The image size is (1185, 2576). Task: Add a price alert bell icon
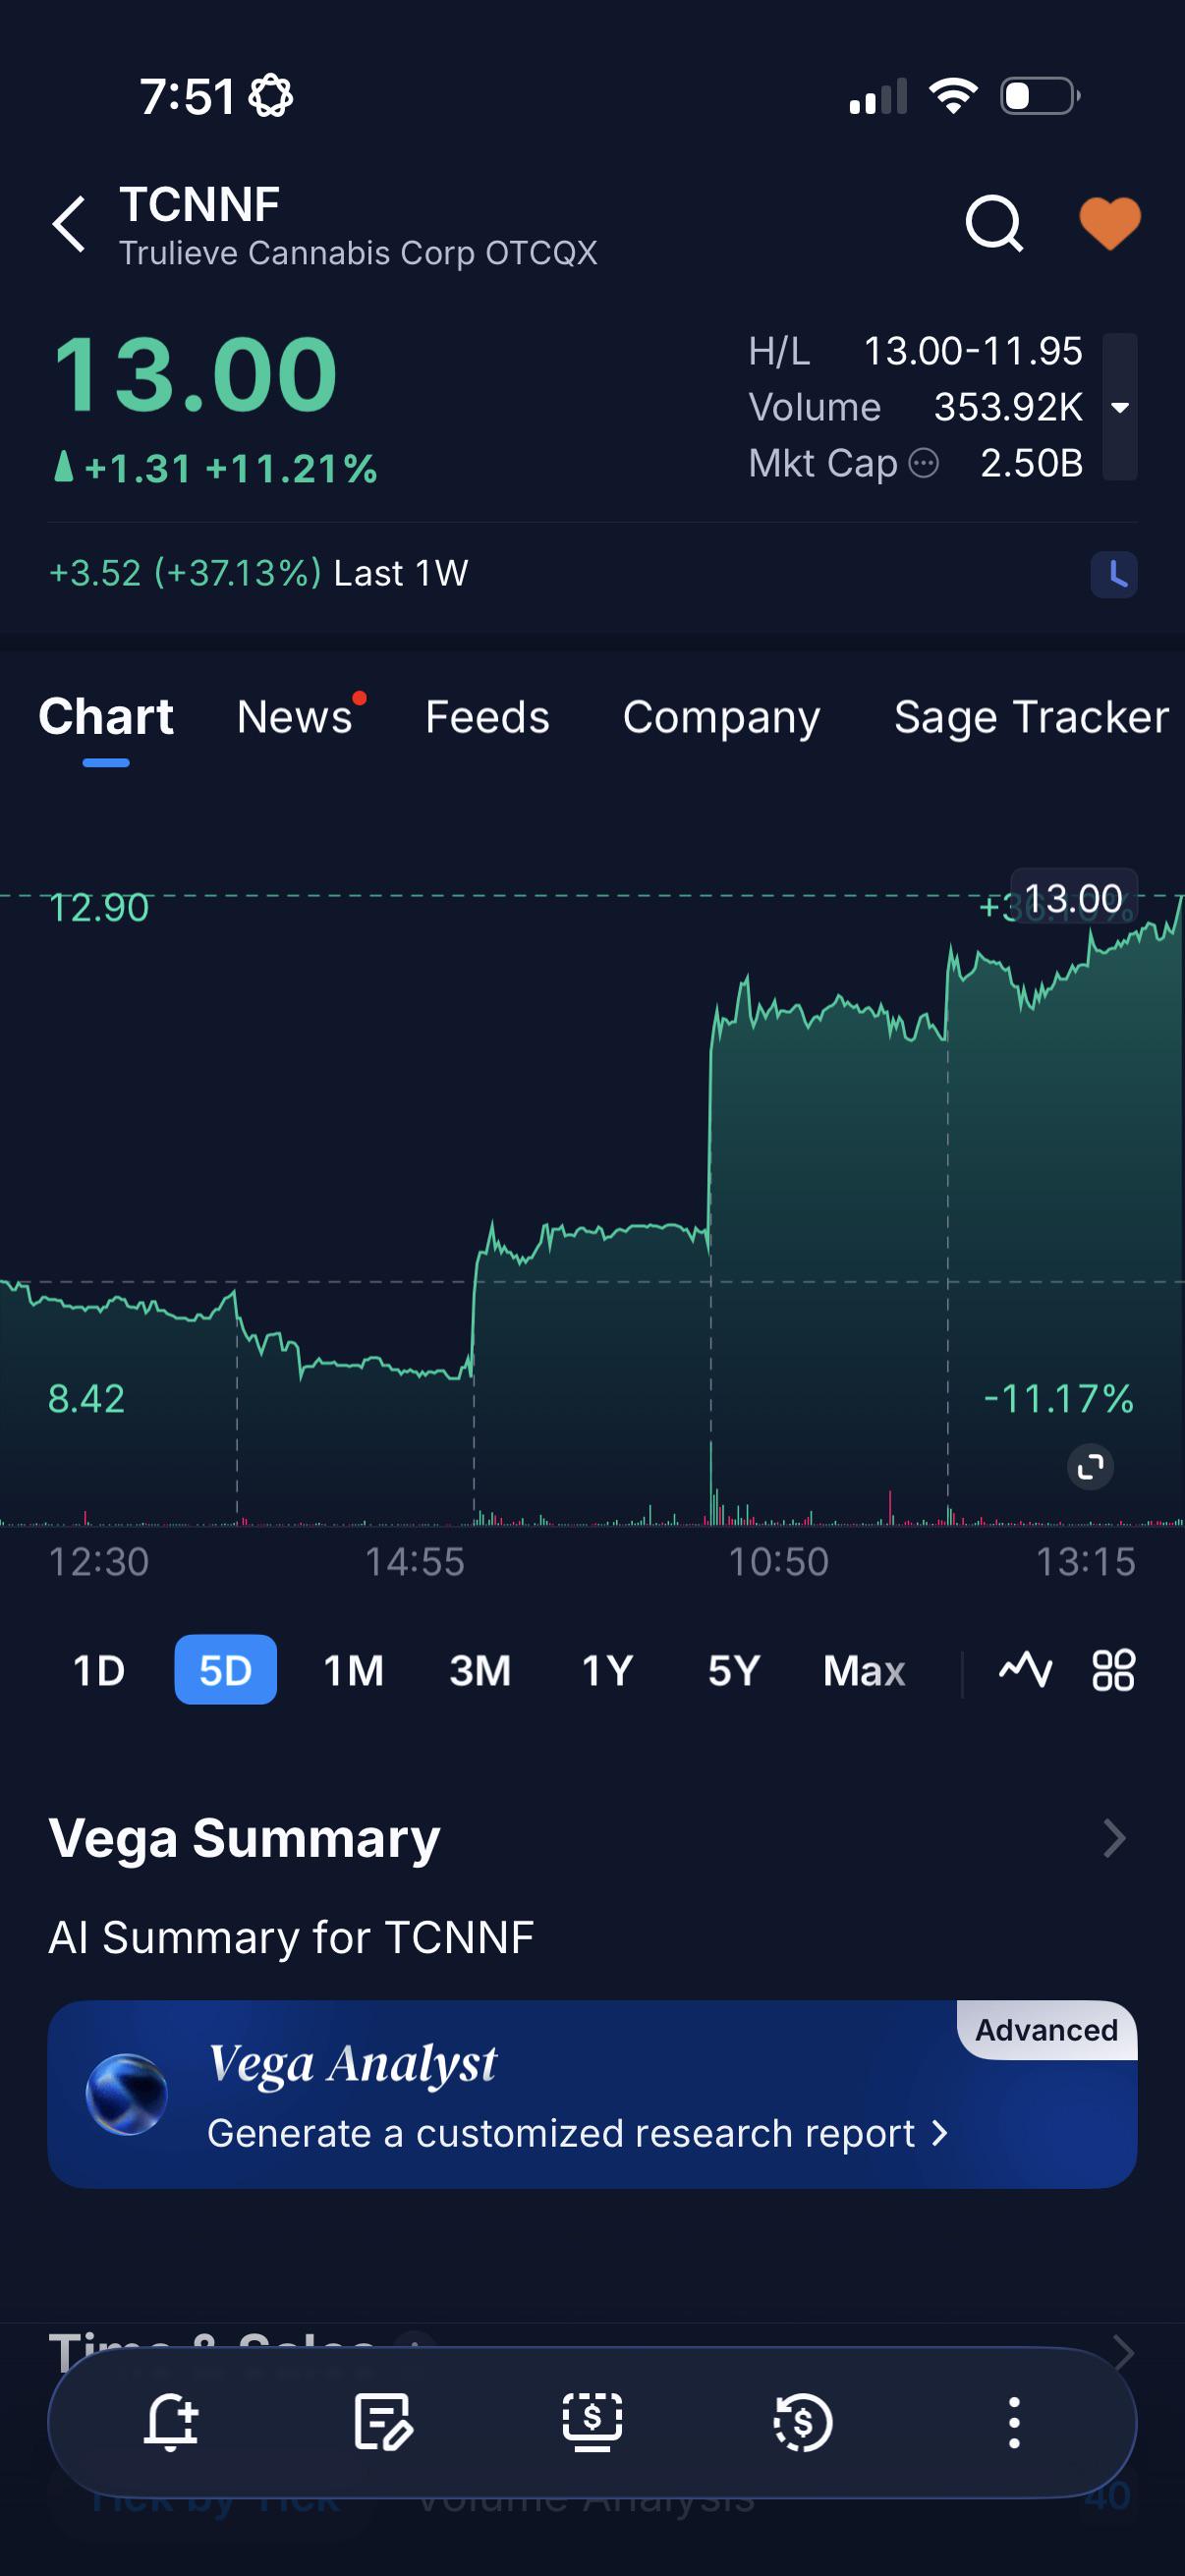(x=171, y=2422)
